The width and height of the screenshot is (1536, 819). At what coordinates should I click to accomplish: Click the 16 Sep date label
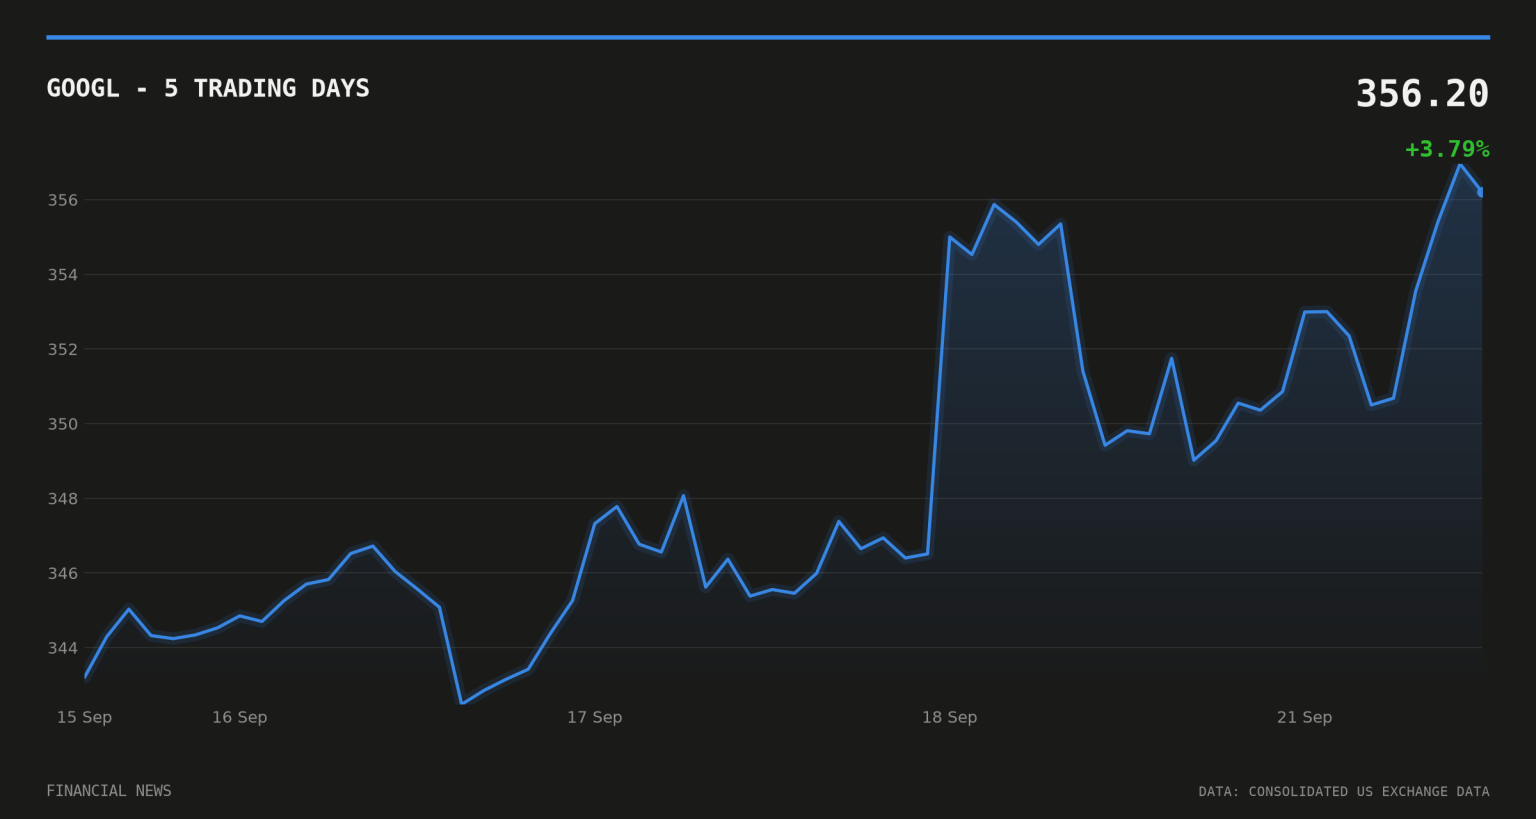[x=240, y=717]
